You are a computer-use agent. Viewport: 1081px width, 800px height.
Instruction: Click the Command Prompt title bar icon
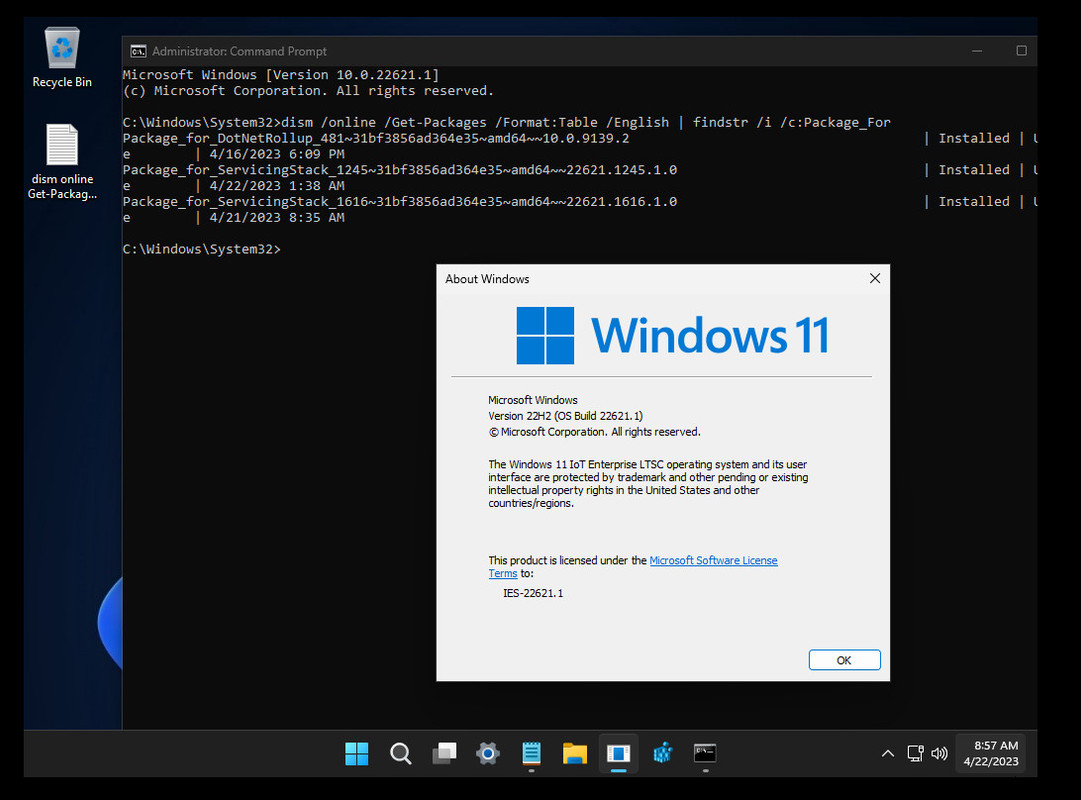(138, 51)
